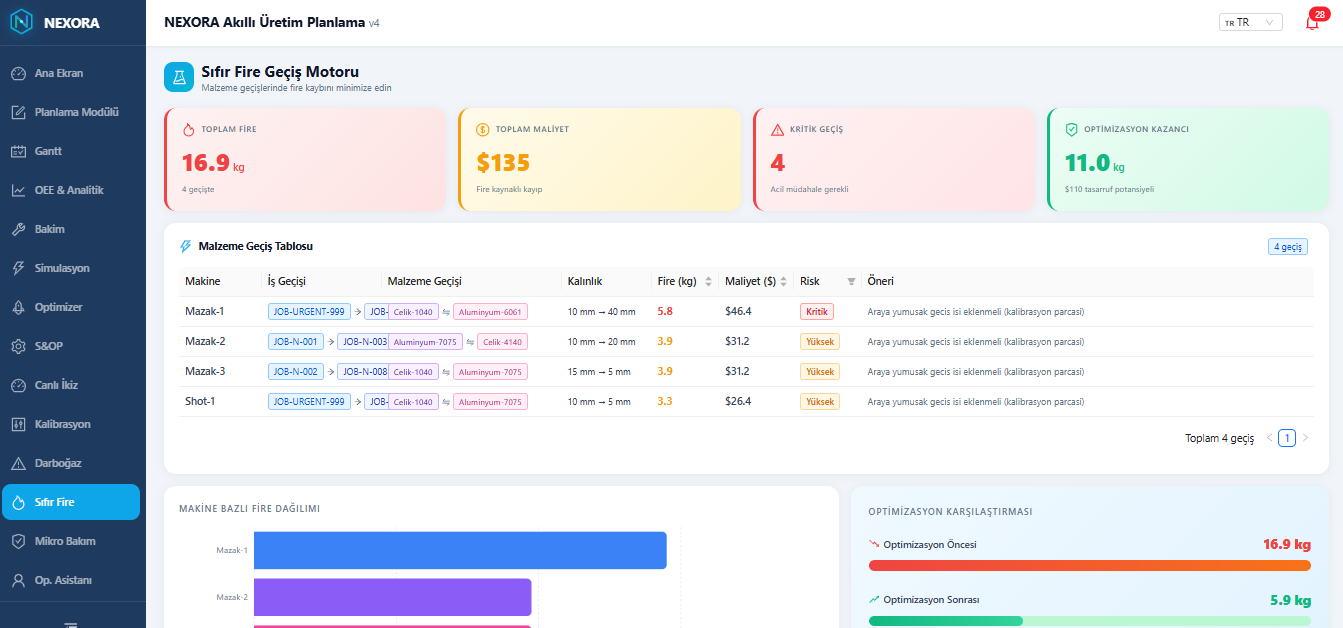Click the Optimizasyon Öncesi progress bar
Viewport: 1343px width, 628px height.
click(x=1090, y=565)
